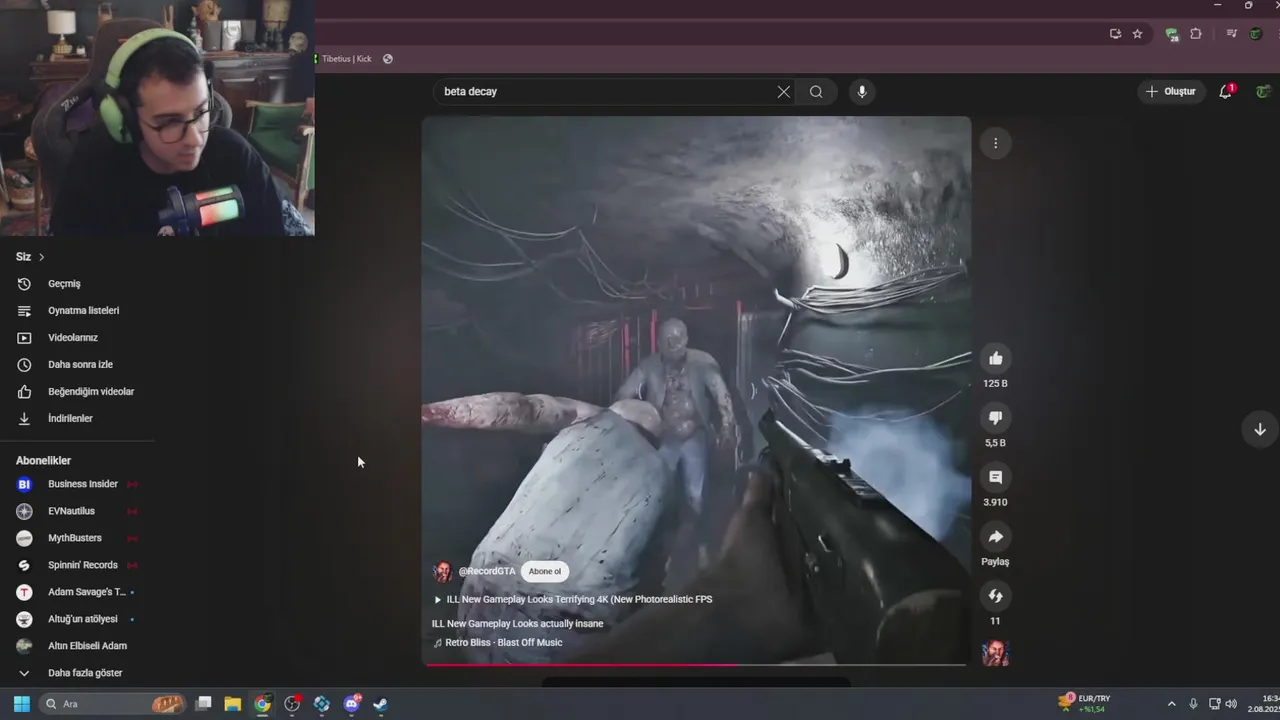Open the Windows Start menu

tap(21, 704)
